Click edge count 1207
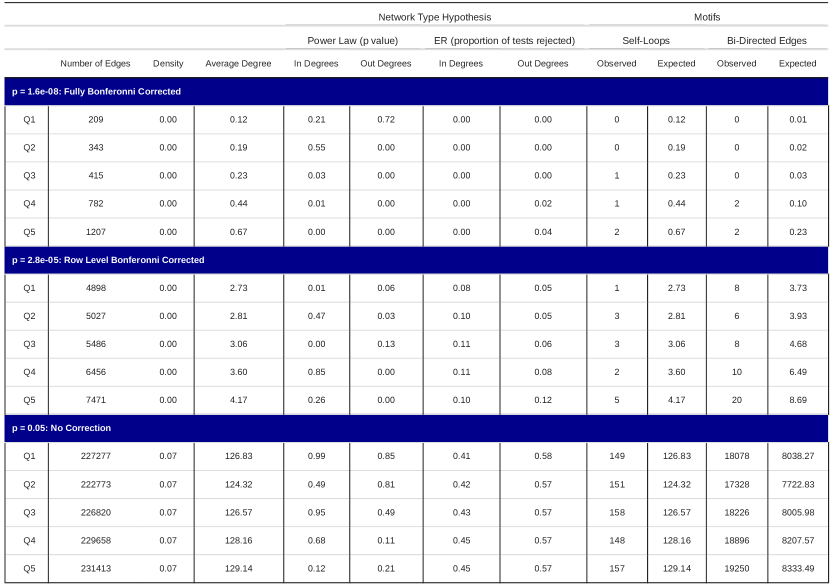Image resolution: width=830 pixels, height=584 pixels. point(96,232)
